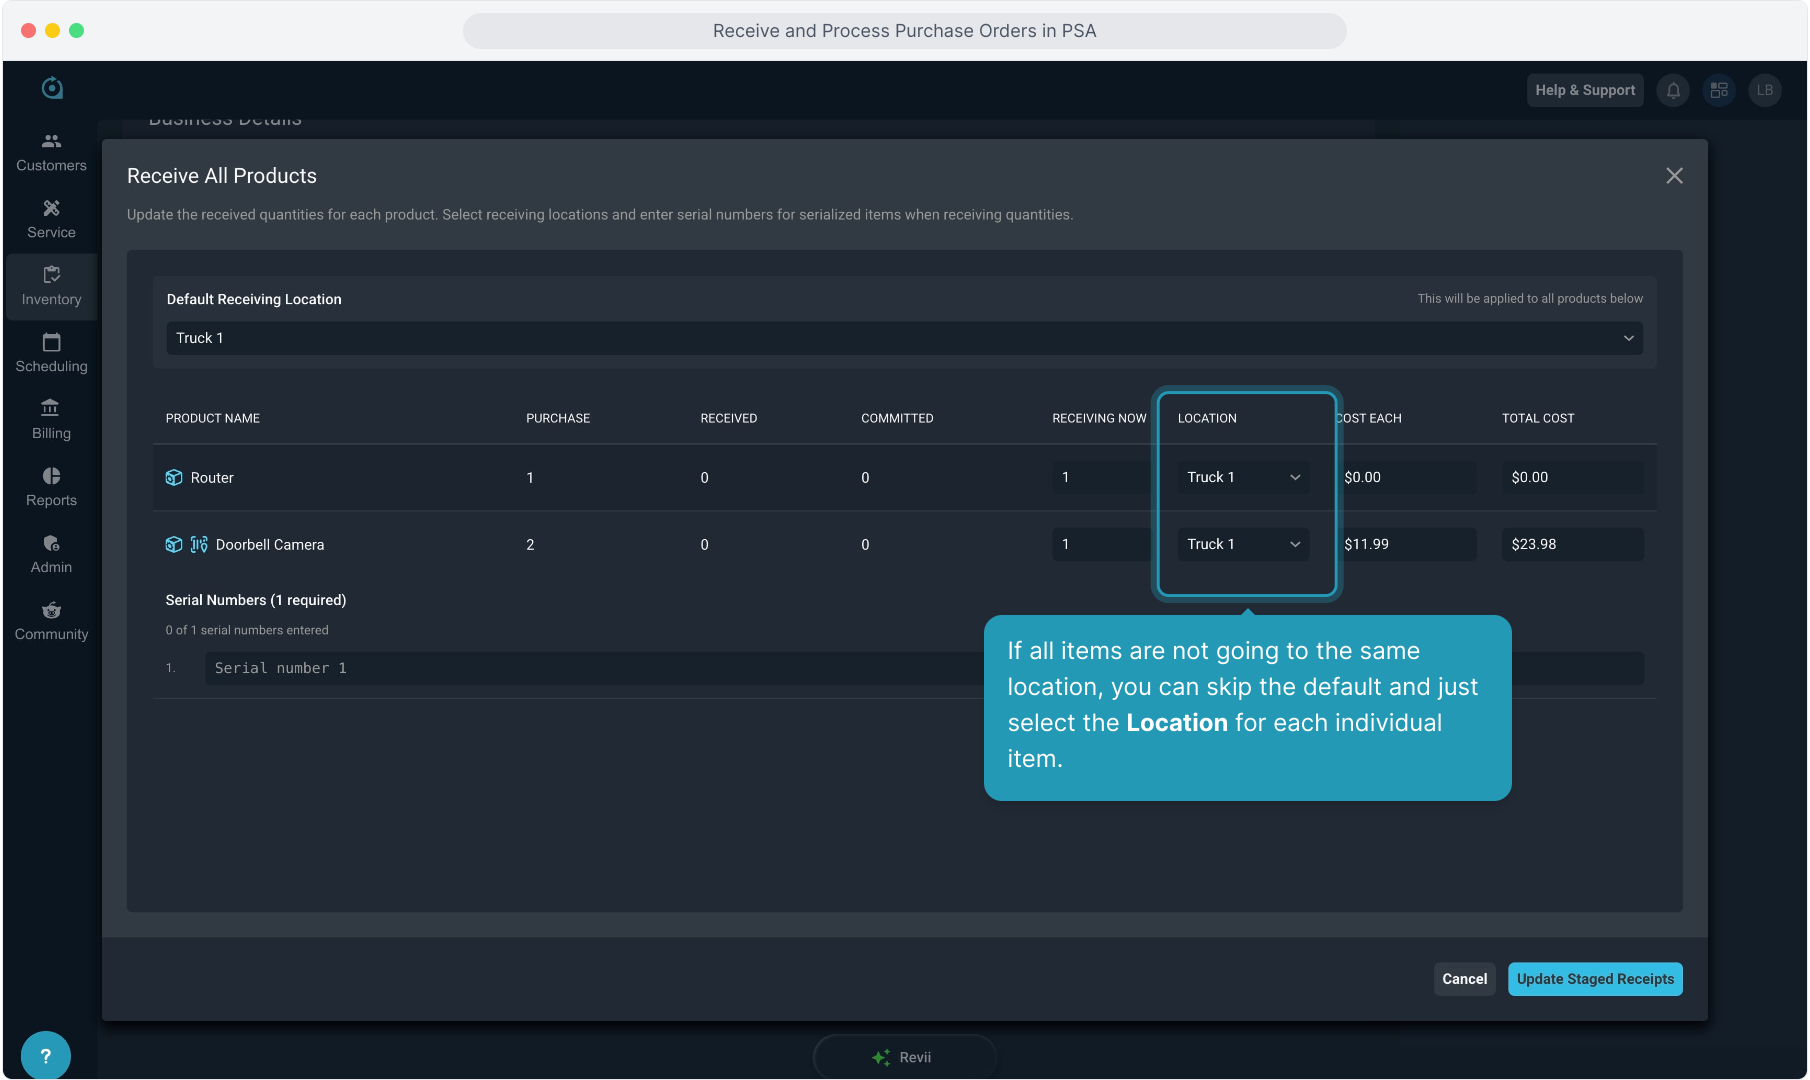Image resolution: width=1810 pixels, height=1080 pixels.
Task: Click the Cancel button
Action: click(x=1464, y=979)
